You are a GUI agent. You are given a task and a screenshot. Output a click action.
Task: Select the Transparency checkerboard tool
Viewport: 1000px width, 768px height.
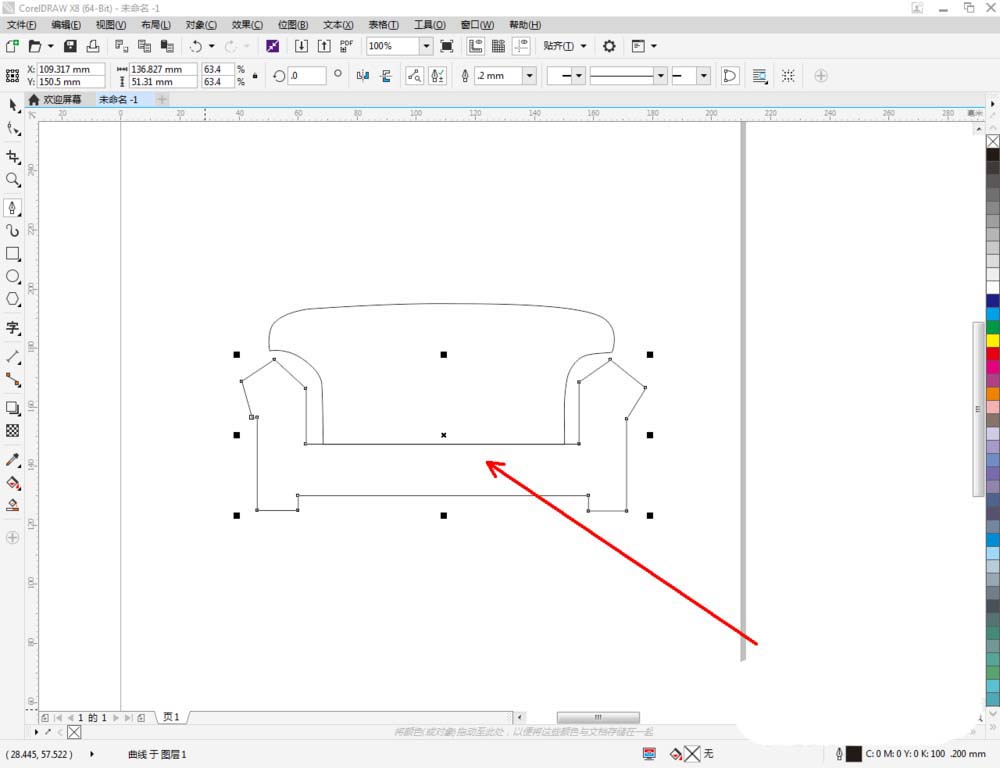[13, 430]
